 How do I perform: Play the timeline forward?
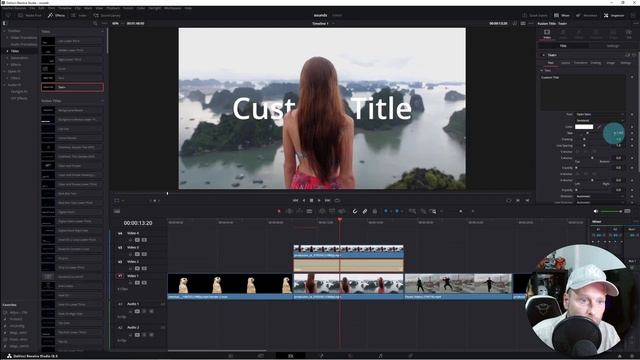(x=319, y=200)
